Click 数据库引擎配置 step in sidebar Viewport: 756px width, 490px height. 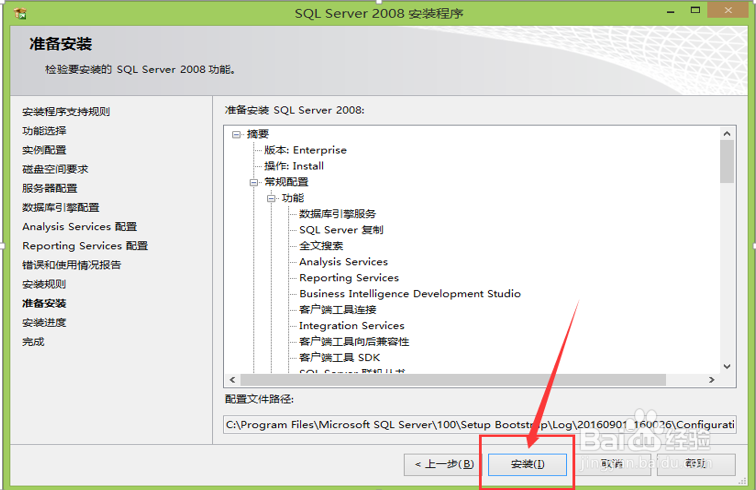coord(61,207)
